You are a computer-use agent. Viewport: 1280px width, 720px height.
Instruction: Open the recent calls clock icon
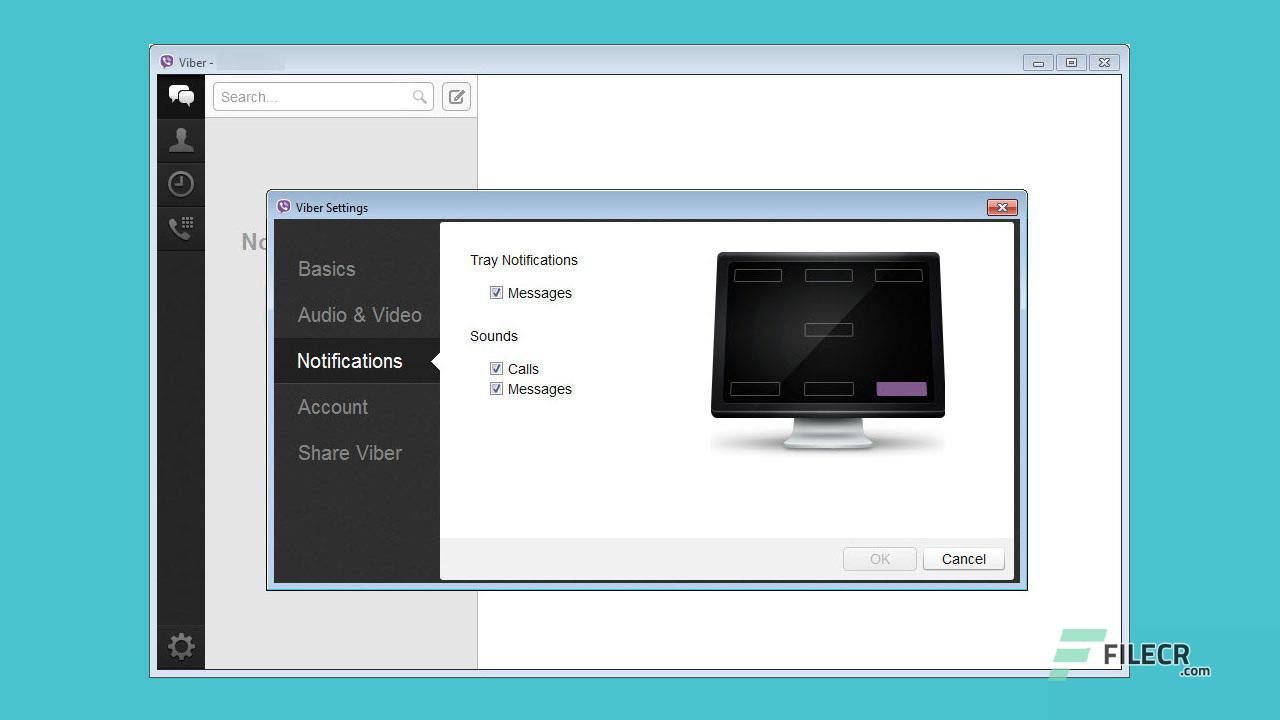click(181, 184)
